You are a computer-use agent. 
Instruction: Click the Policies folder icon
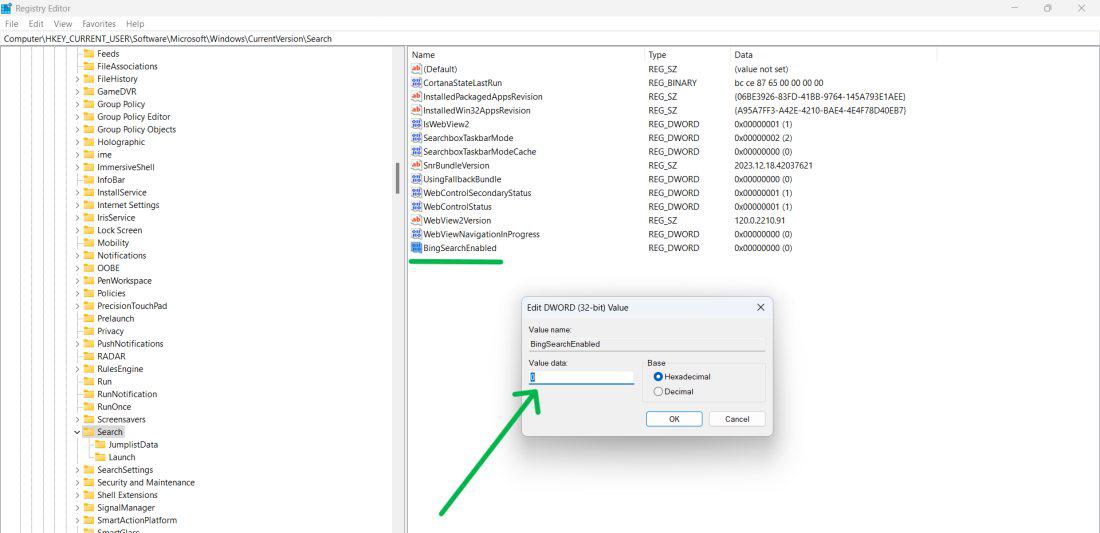[x=88, y=293]
